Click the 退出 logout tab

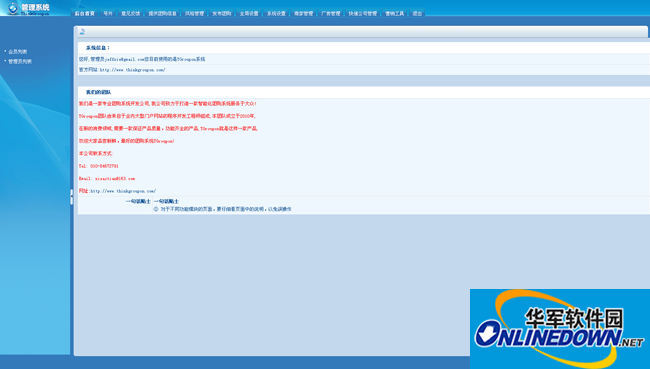417,13
